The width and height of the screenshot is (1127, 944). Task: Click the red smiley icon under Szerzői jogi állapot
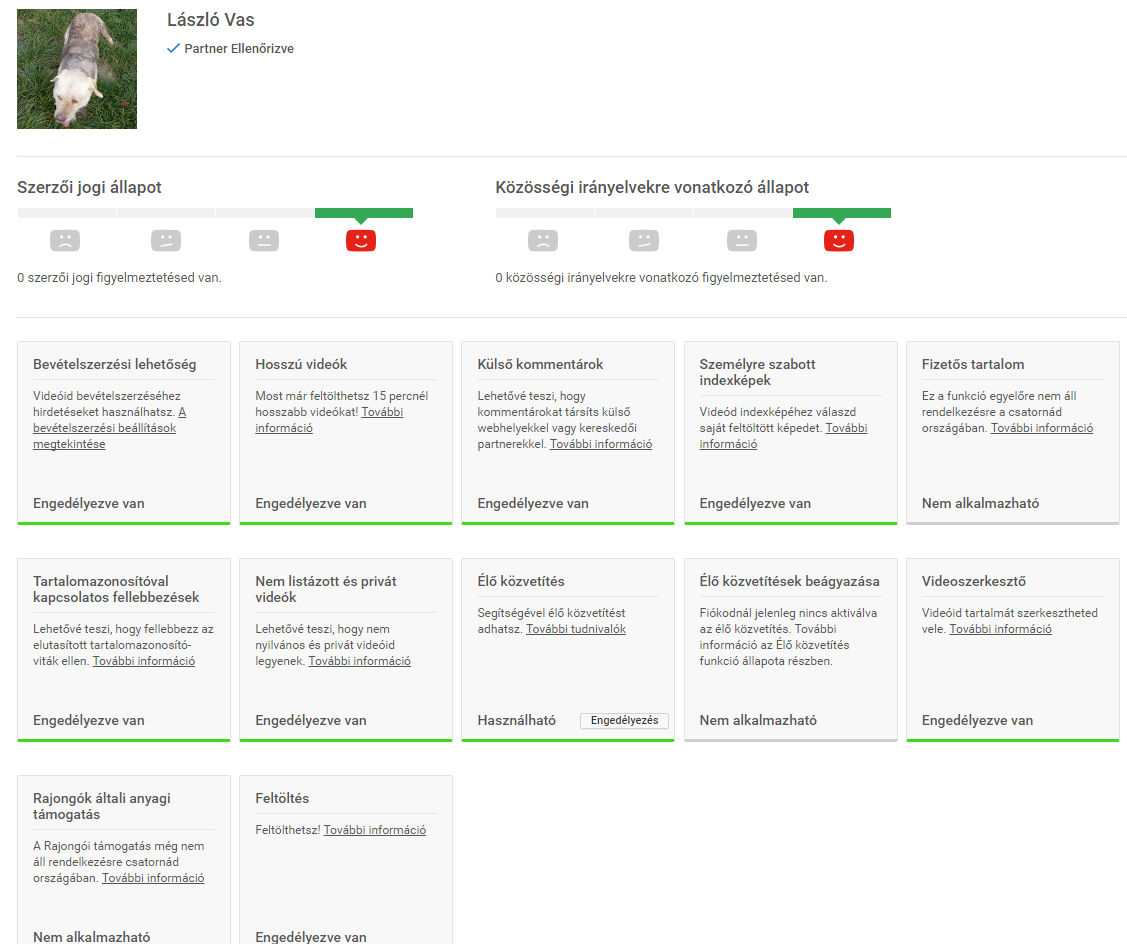361,240
